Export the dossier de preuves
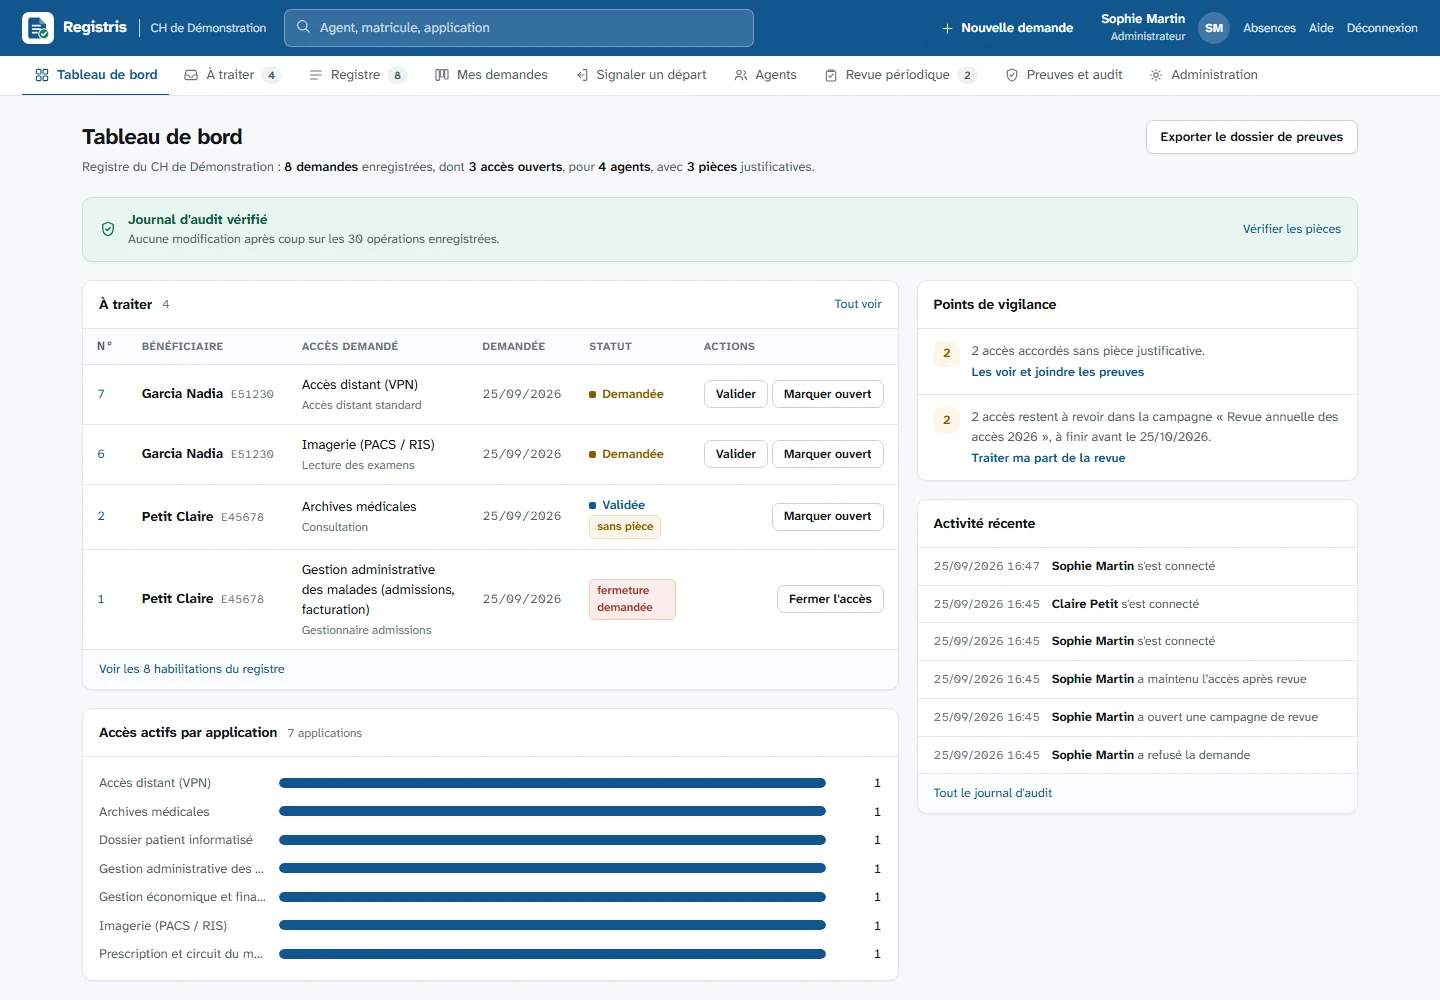Image resolution: width=1440 pixels, height=1000 pixels. click(1252, 137)
